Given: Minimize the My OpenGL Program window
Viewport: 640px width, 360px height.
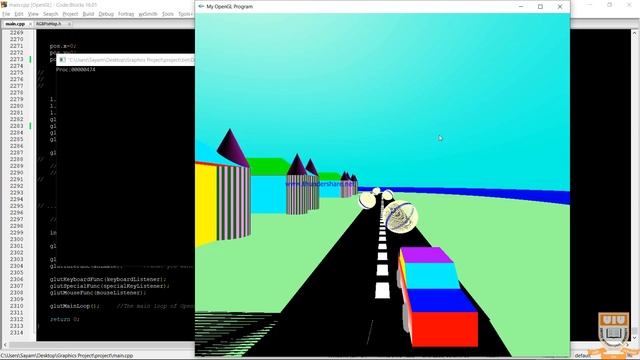Looking at the screenshot, I should (521, 7).
